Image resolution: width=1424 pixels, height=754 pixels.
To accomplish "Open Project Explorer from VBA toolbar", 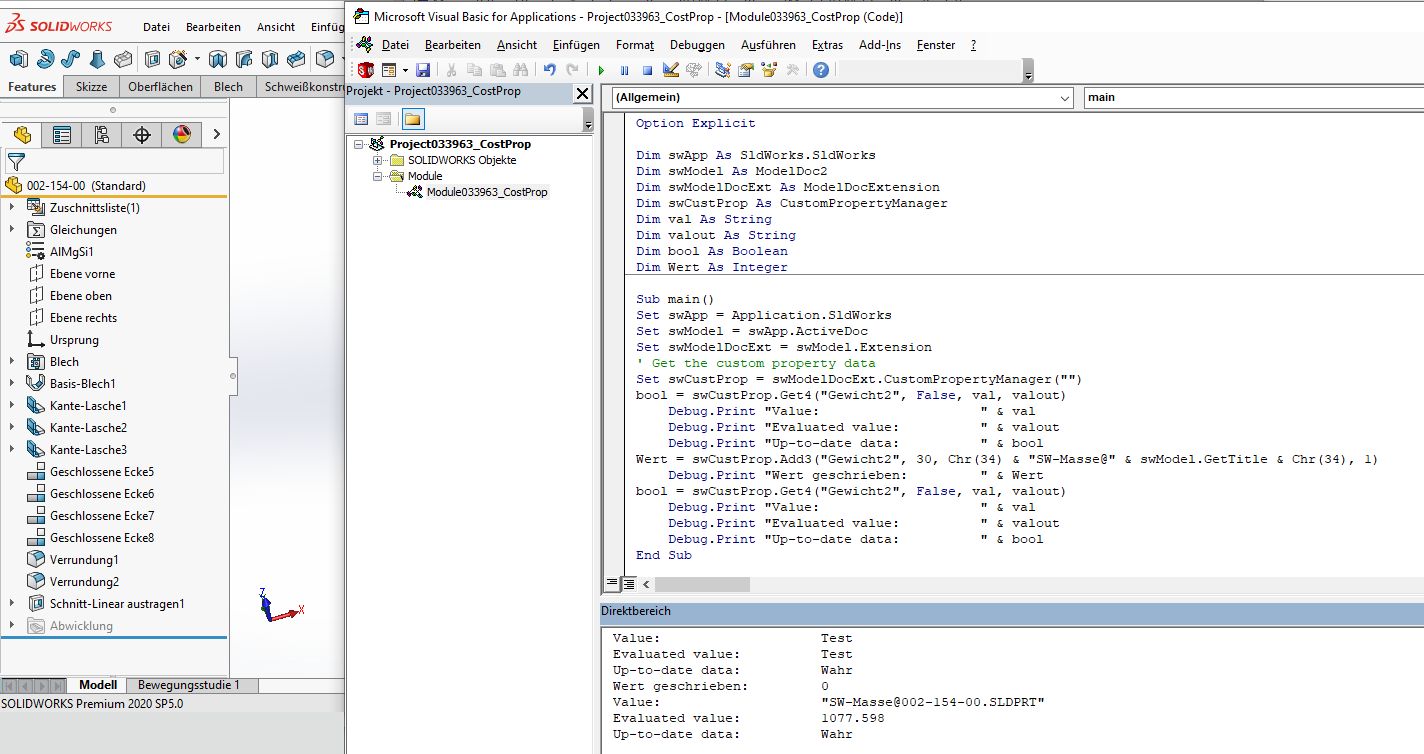I will click(x=723, y=69).
